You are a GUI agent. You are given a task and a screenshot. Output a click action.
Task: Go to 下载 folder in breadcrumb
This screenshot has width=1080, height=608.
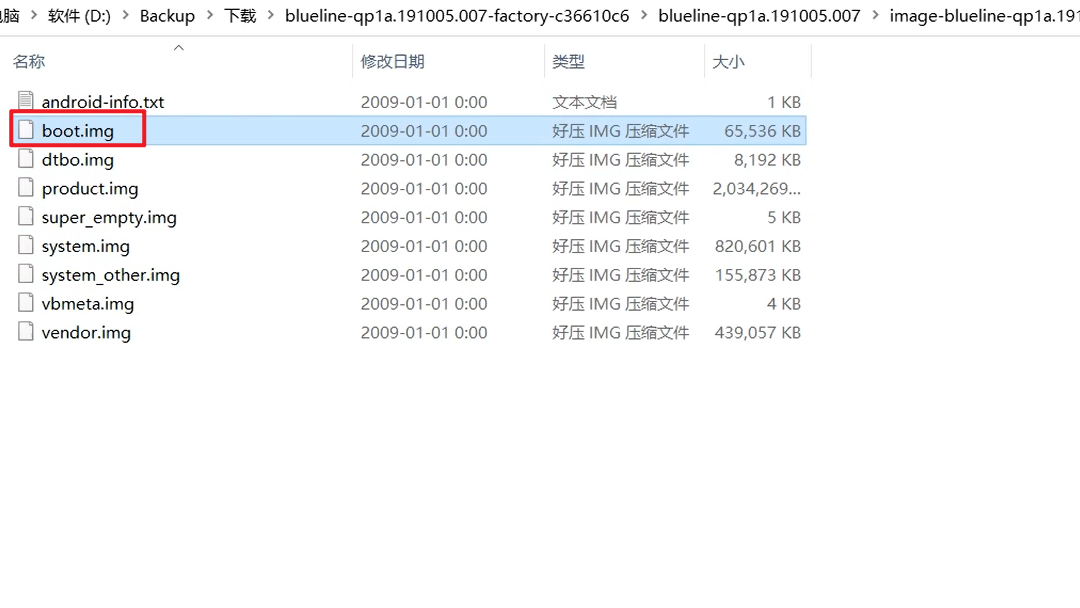(240, 15)
